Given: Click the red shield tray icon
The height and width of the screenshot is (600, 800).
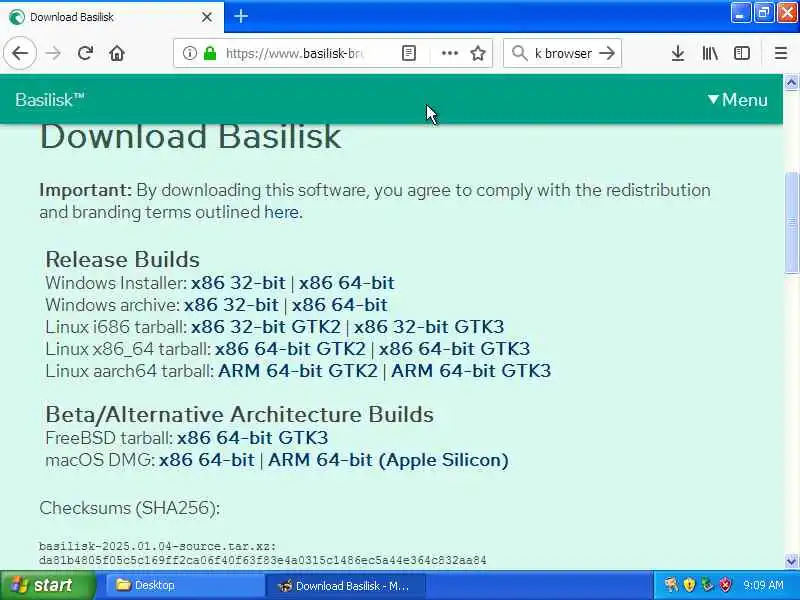Looking at the screenshot, I should pyautogui.click(x=724, y=585).
